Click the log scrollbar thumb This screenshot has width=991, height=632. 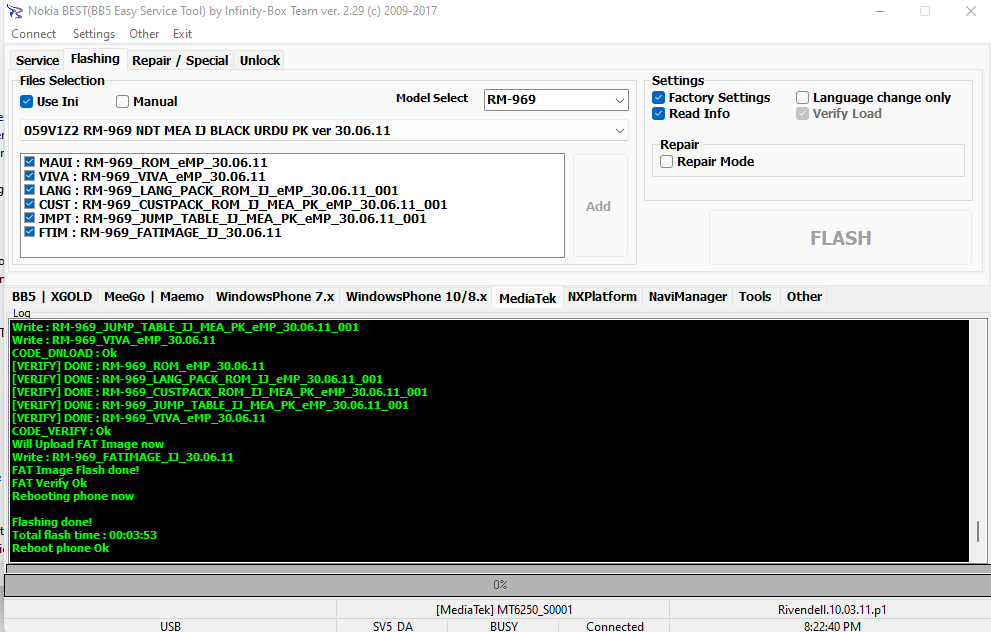coord(978,530)
